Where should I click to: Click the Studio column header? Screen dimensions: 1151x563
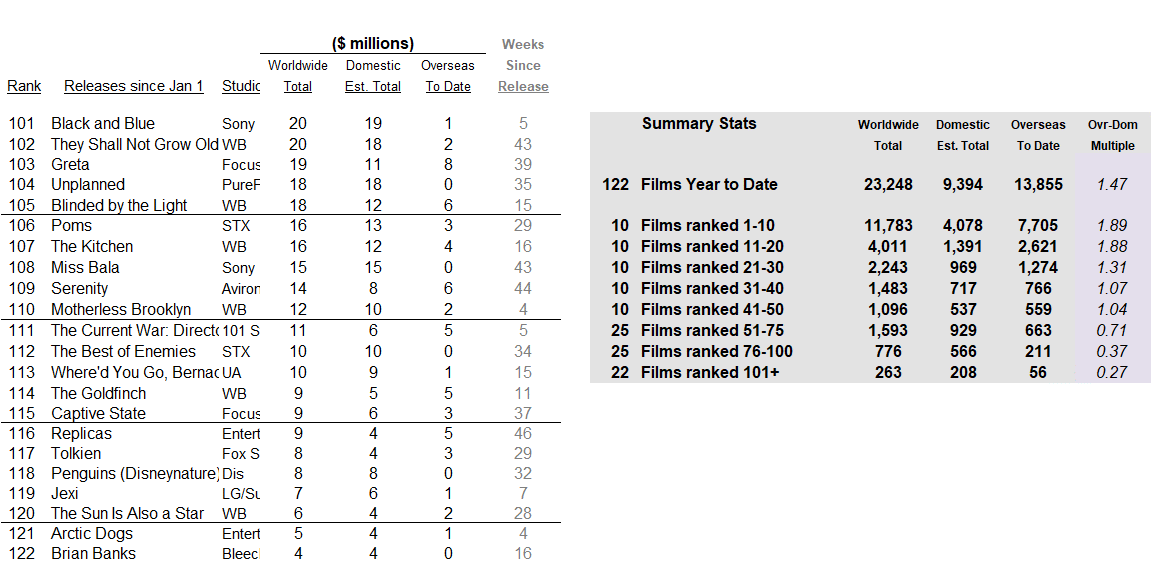241,87
